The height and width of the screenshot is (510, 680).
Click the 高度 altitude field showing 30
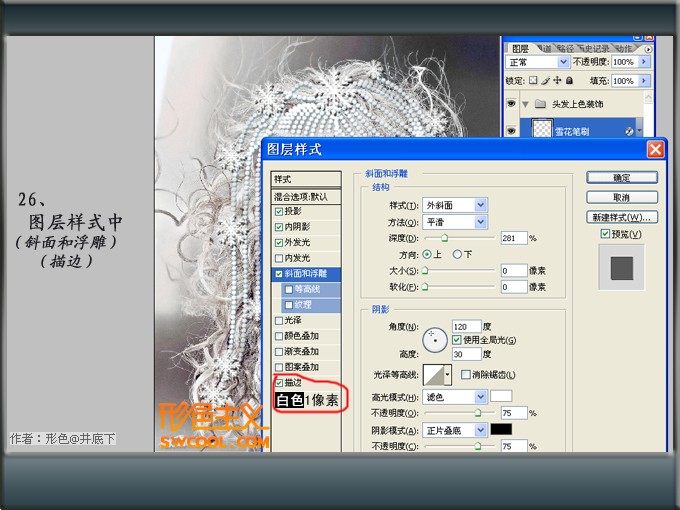pyautogui.click(x=466, y=354)
